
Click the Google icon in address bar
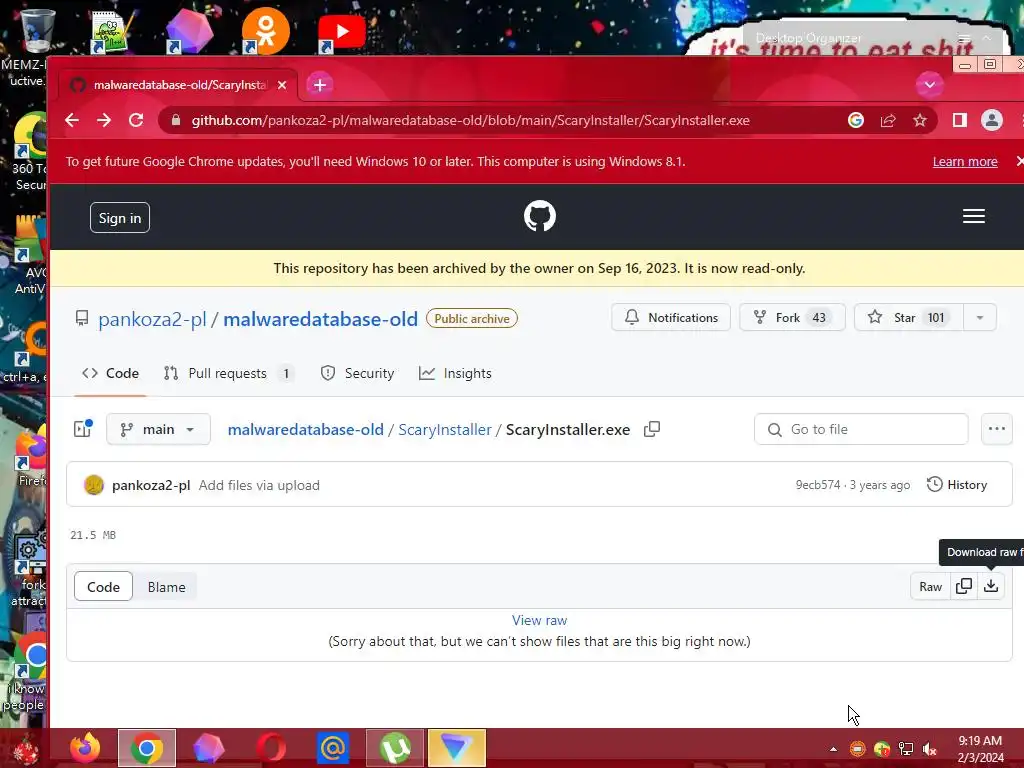[x=856, y=120]
